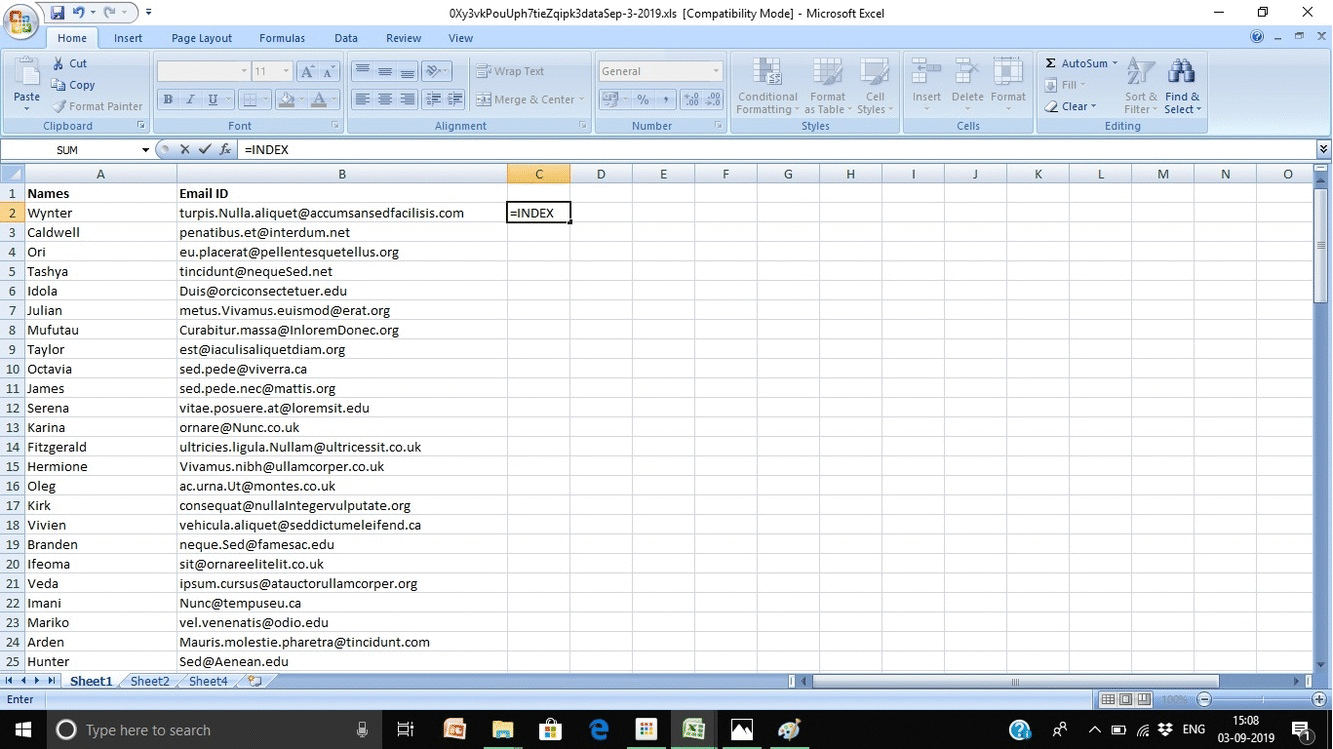This screenshot has height=749, width=1333.
Task: Click the taskbar search box
Action: (x=212, y=730)
